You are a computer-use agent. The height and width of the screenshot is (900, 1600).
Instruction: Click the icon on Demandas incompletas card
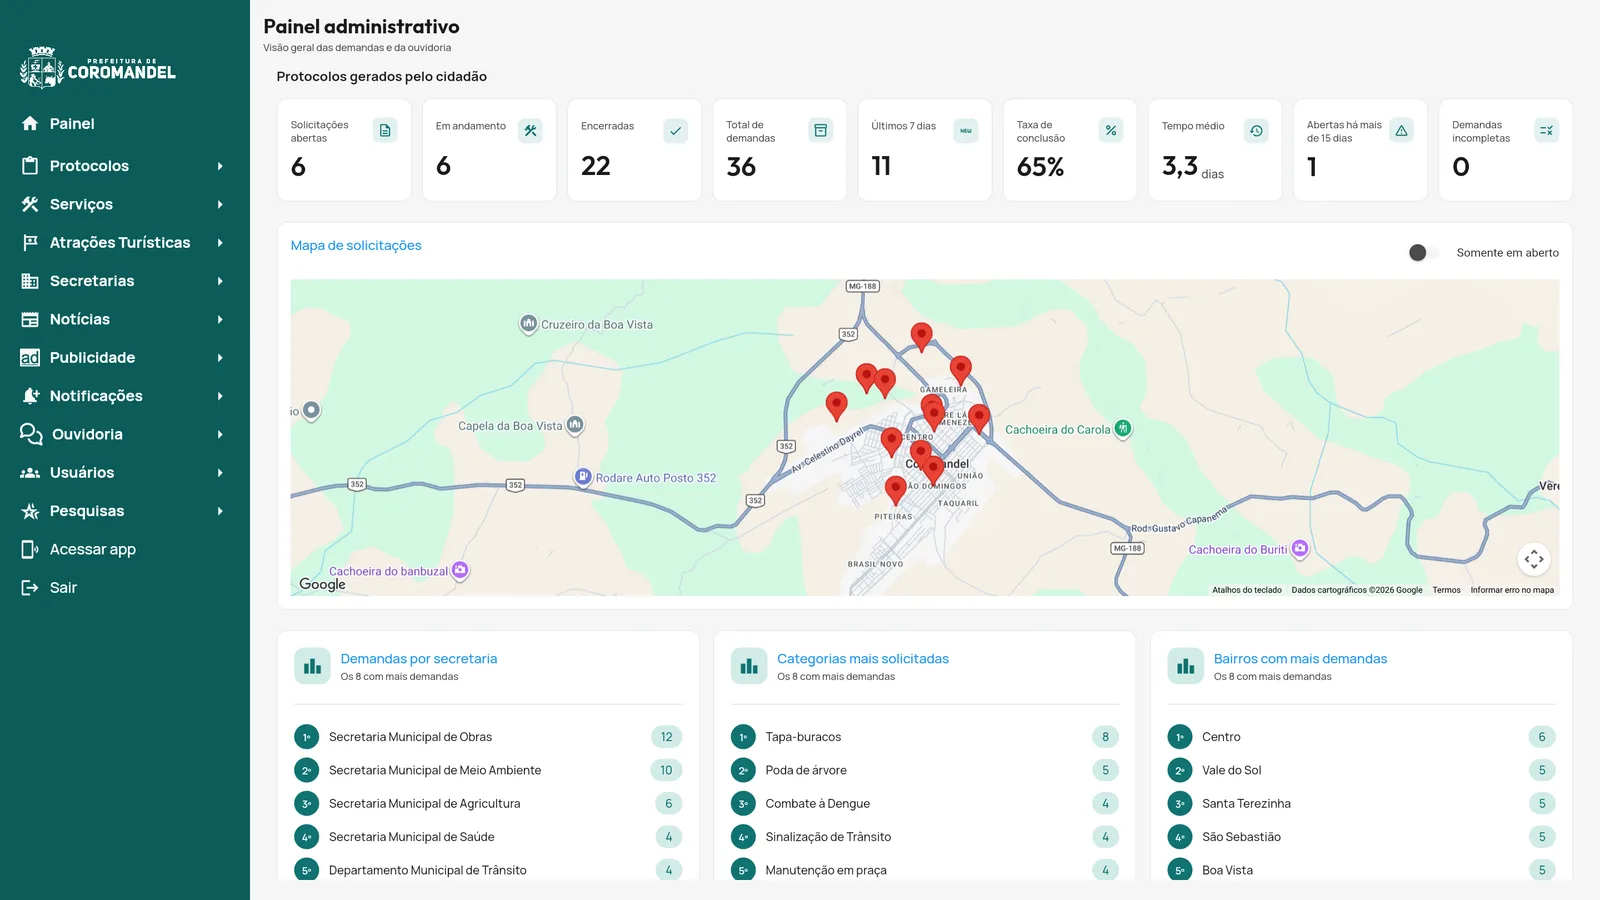tap(1547, 130)
